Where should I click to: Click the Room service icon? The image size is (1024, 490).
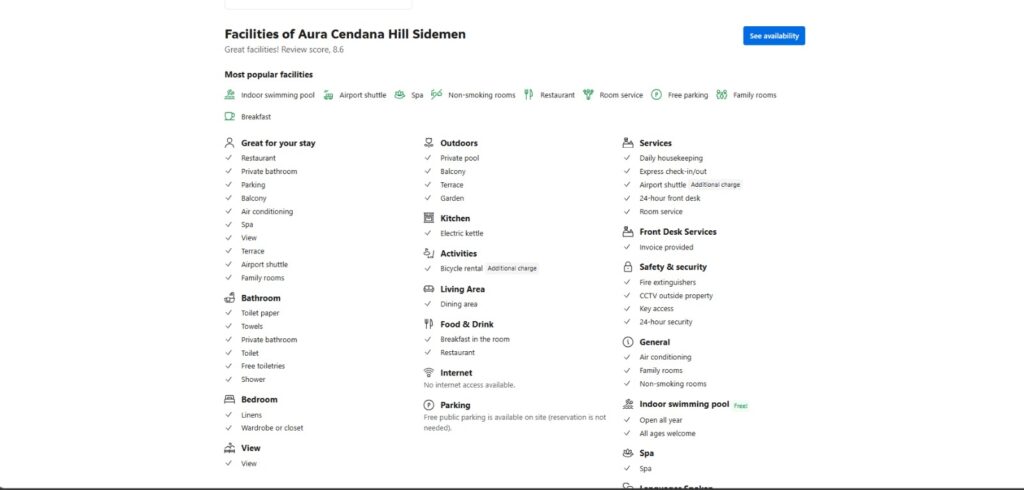[589, 95]
